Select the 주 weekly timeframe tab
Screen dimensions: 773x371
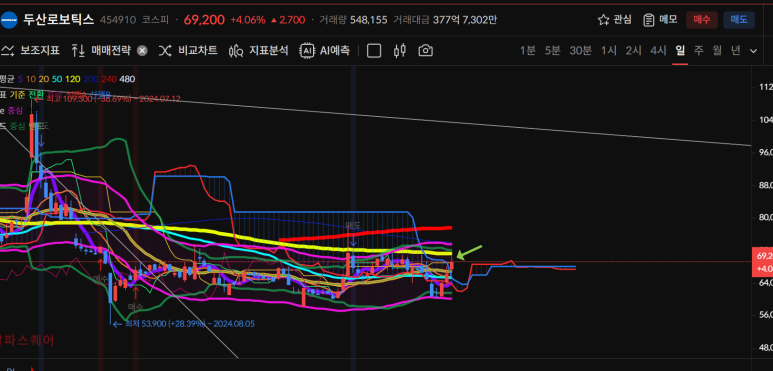click(699, 50)
